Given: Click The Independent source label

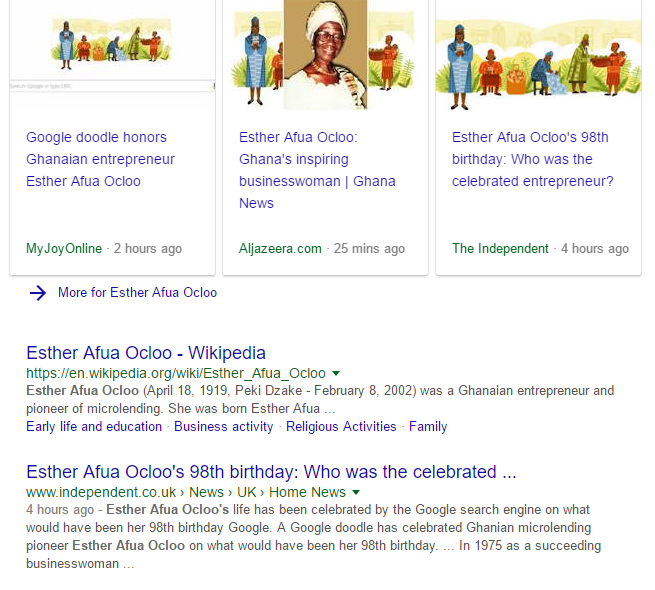Looking at the screenshot, I should 500,249.
